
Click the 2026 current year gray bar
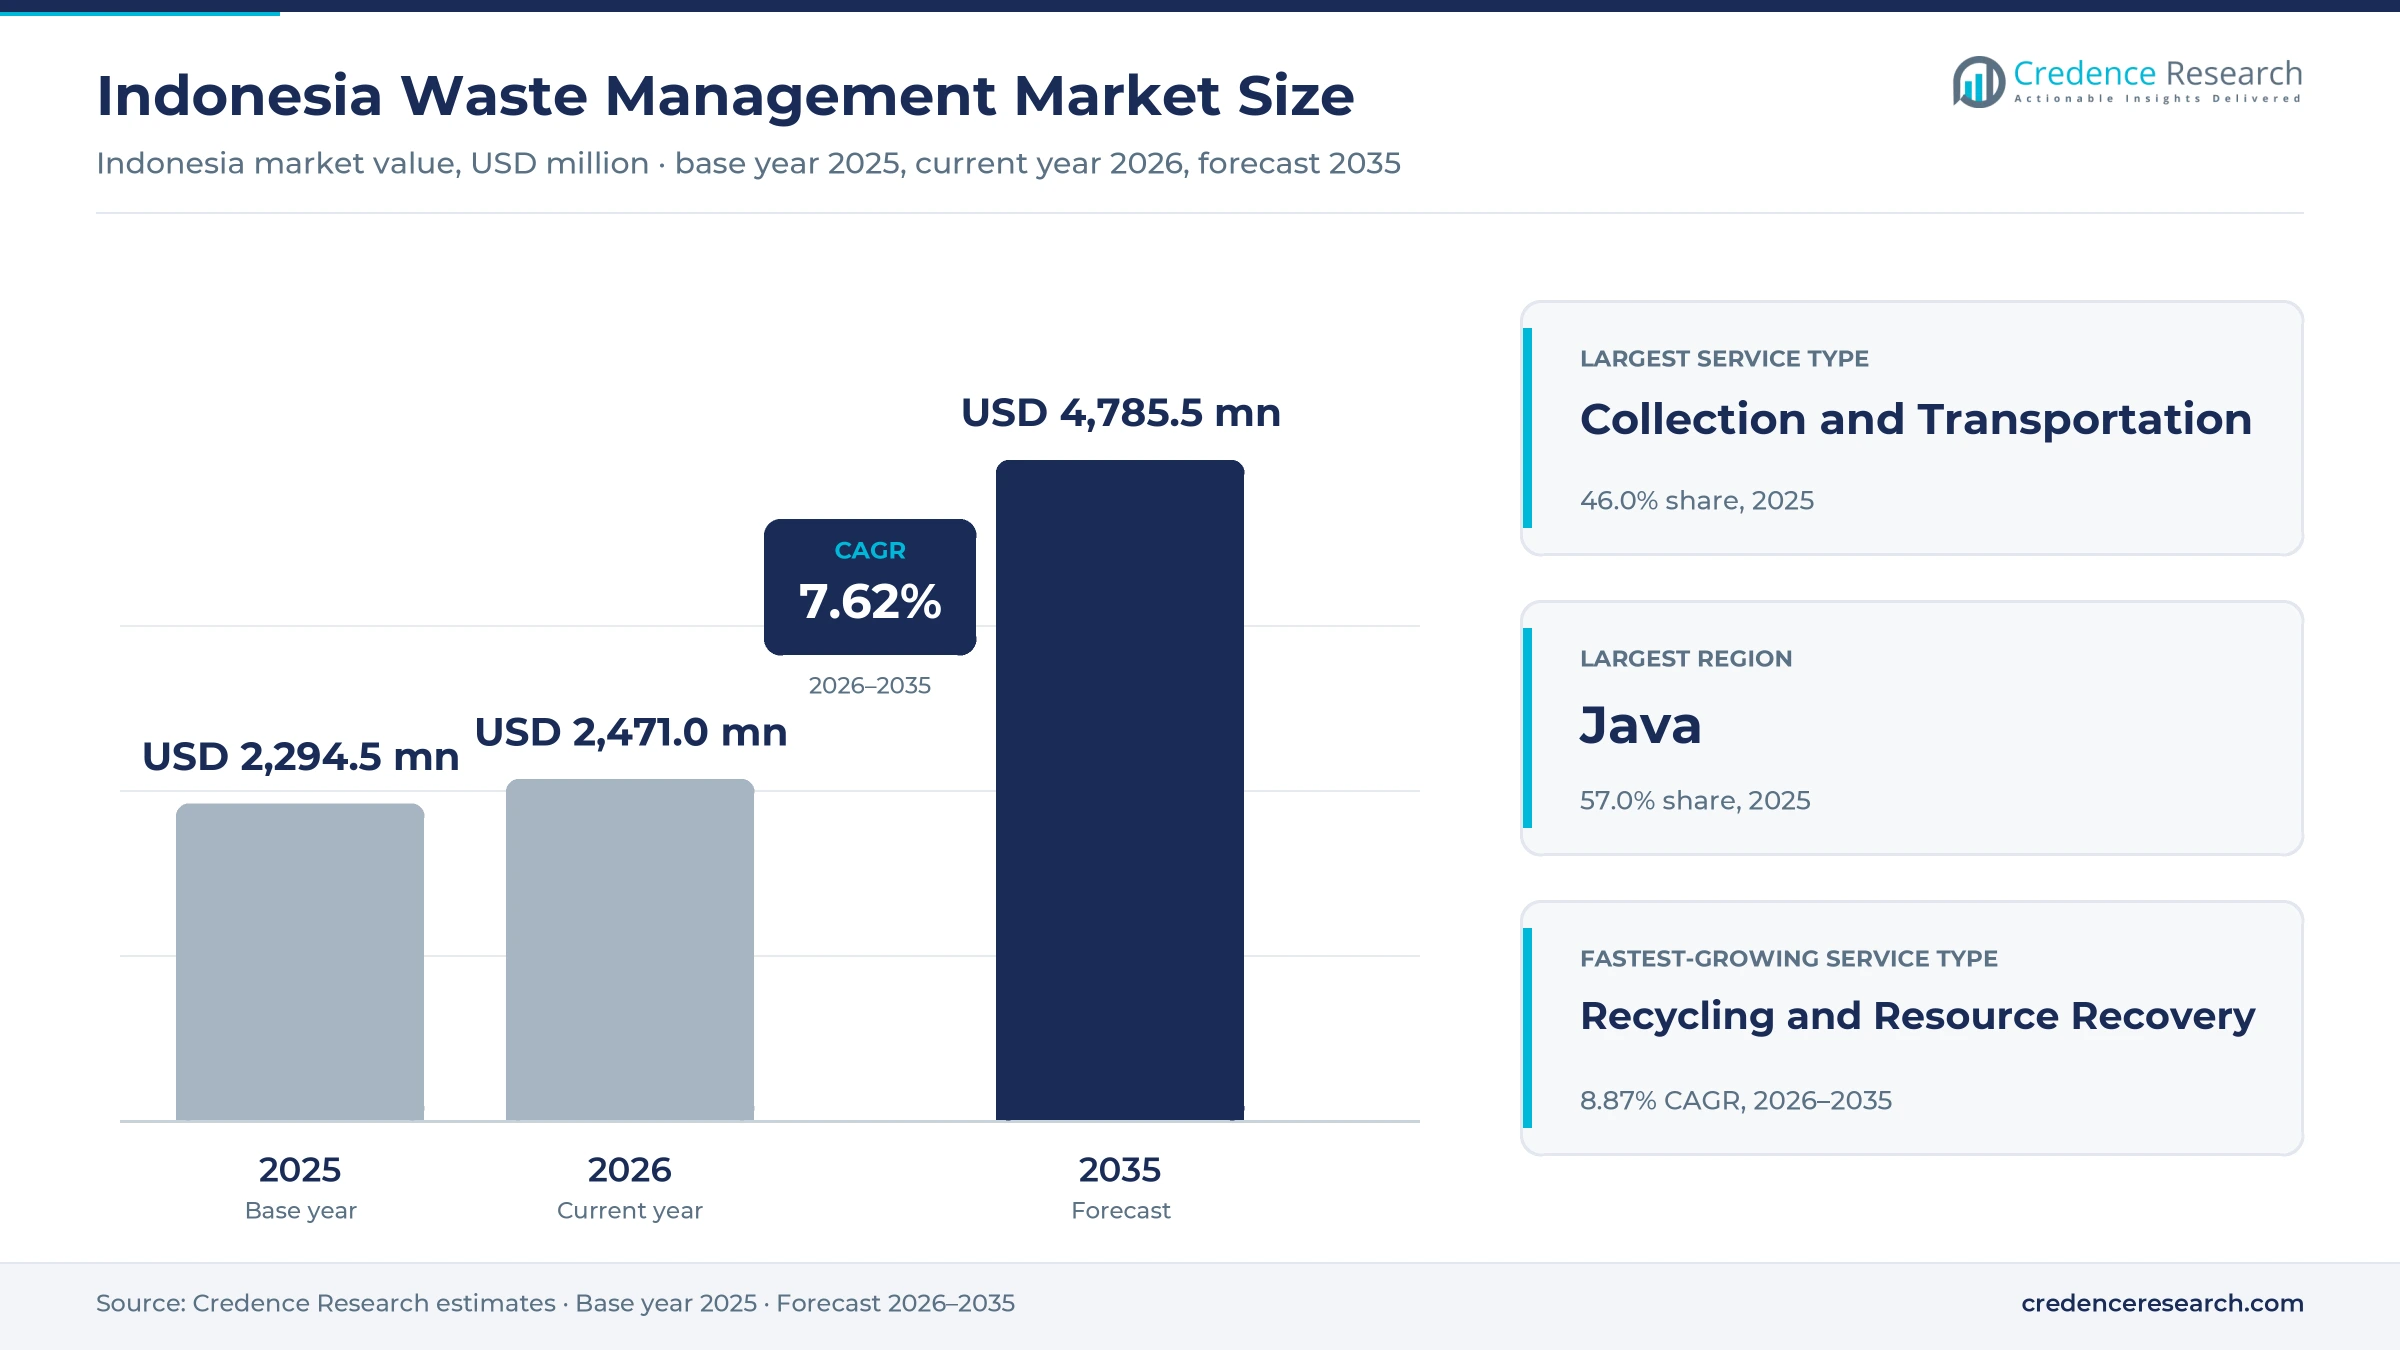point(630,950)
